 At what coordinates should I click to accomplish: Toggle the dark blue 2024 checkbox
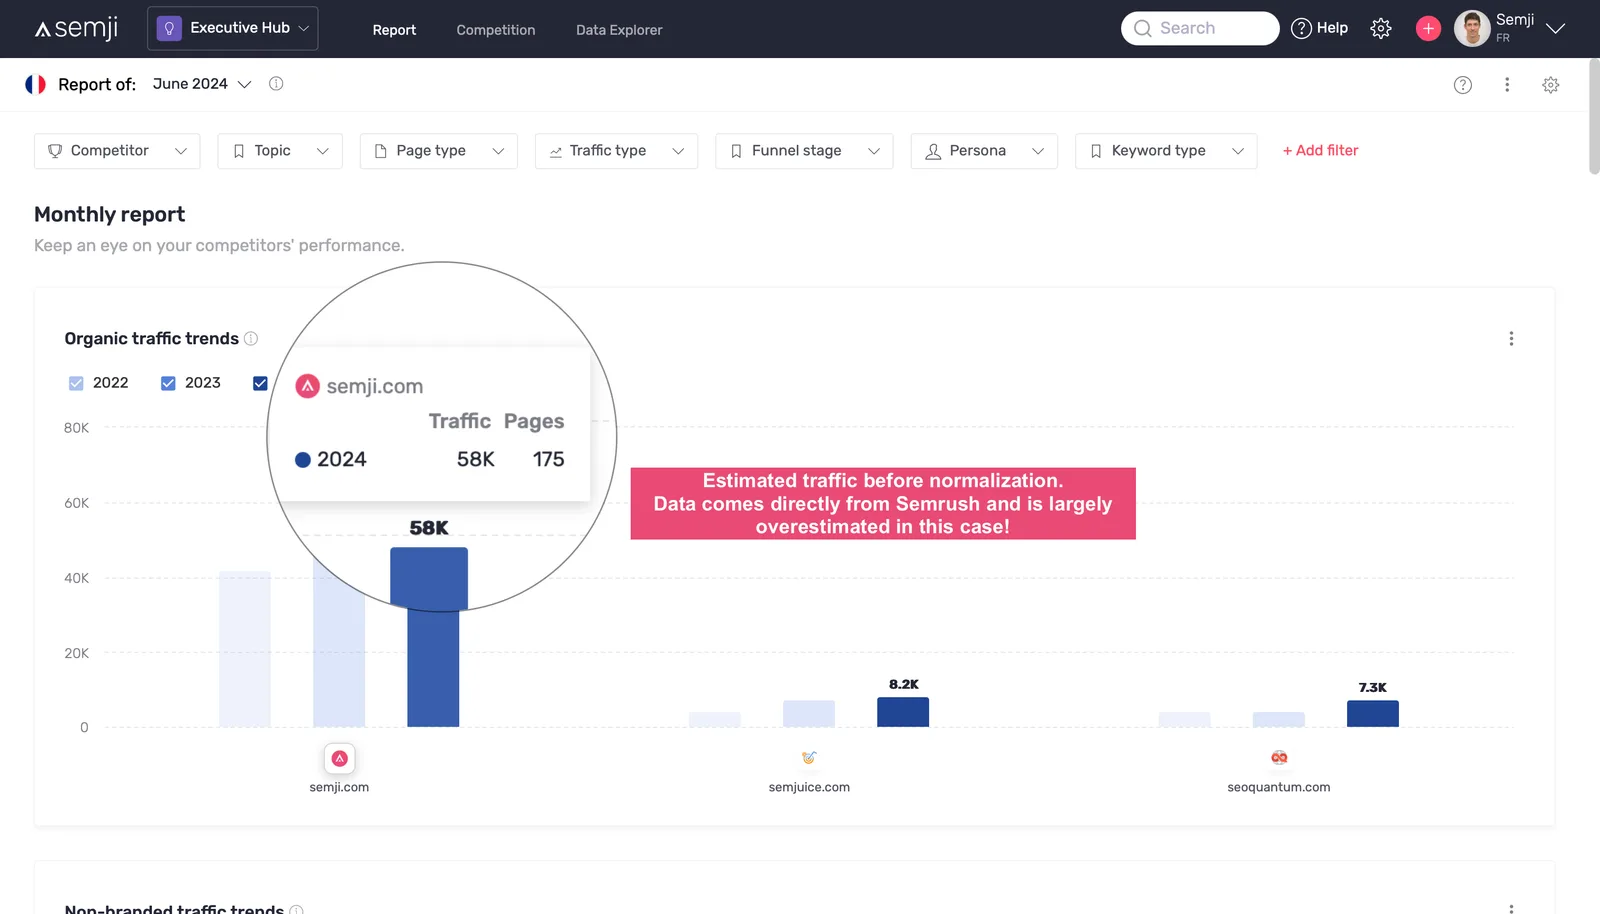(260, 383)
